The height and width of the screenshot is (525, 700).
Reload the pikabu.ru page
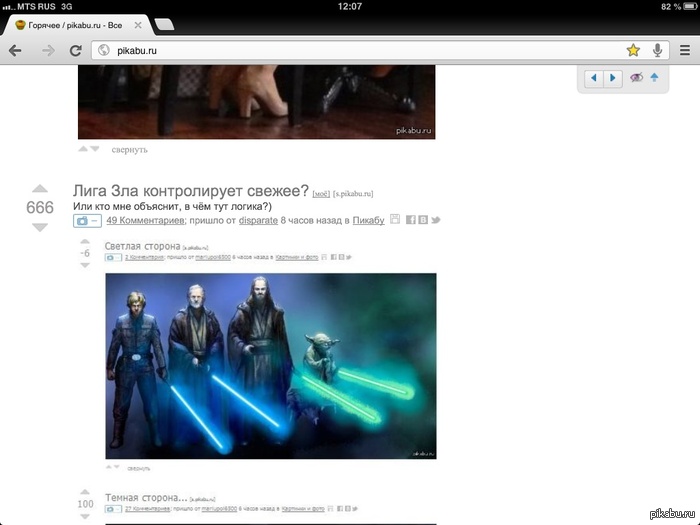[x=75, y=49]
